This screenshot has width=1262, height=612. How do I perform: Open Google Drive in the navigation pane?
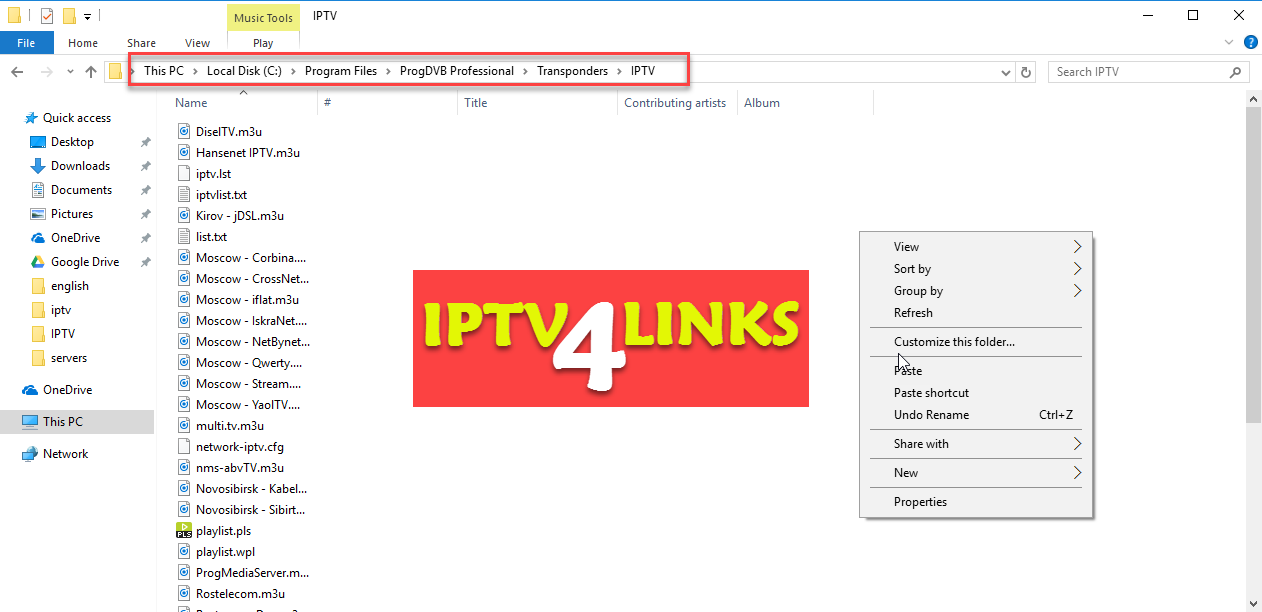coord(85,262)
